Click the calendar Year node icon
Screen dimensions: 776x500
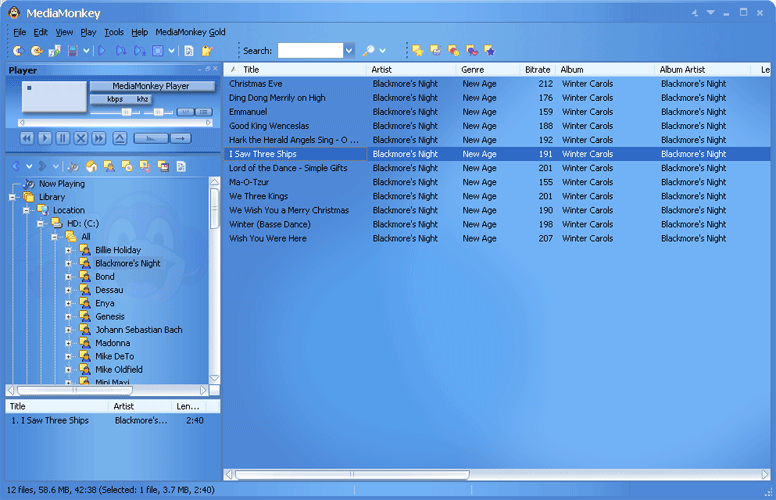163,166
